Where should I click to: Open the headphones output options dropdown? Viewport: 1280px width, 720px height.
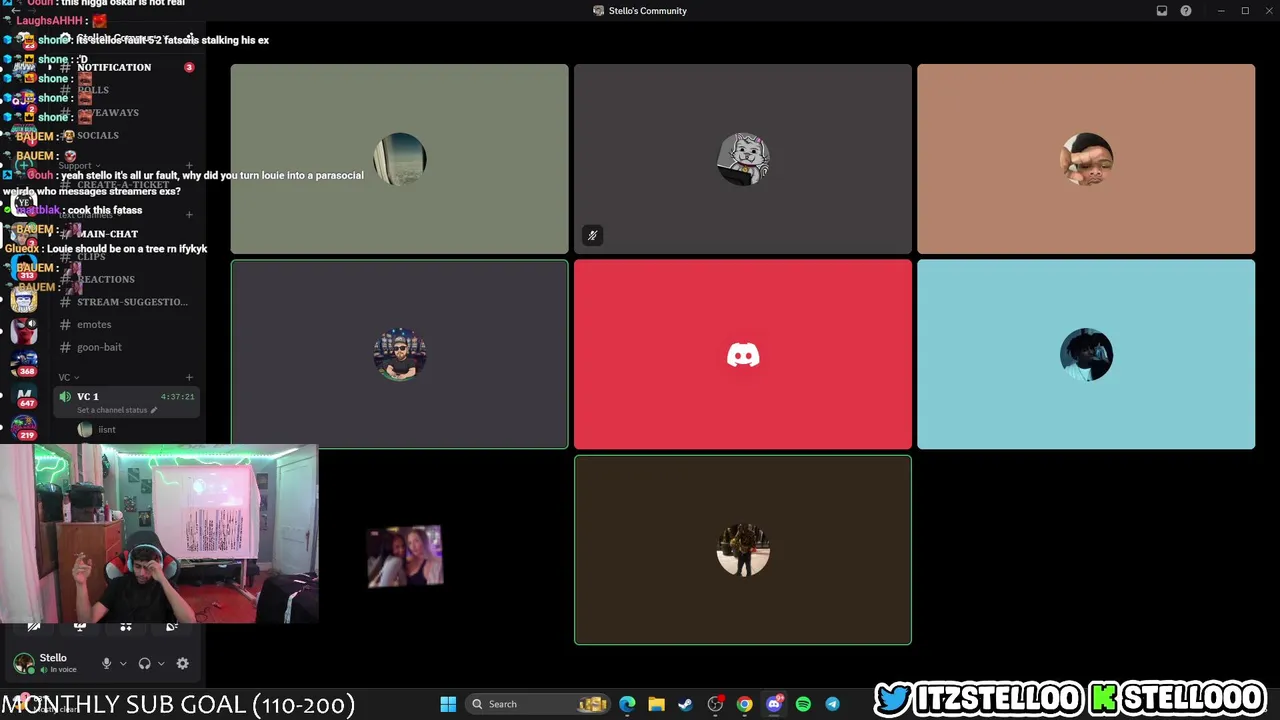(160, 663)
